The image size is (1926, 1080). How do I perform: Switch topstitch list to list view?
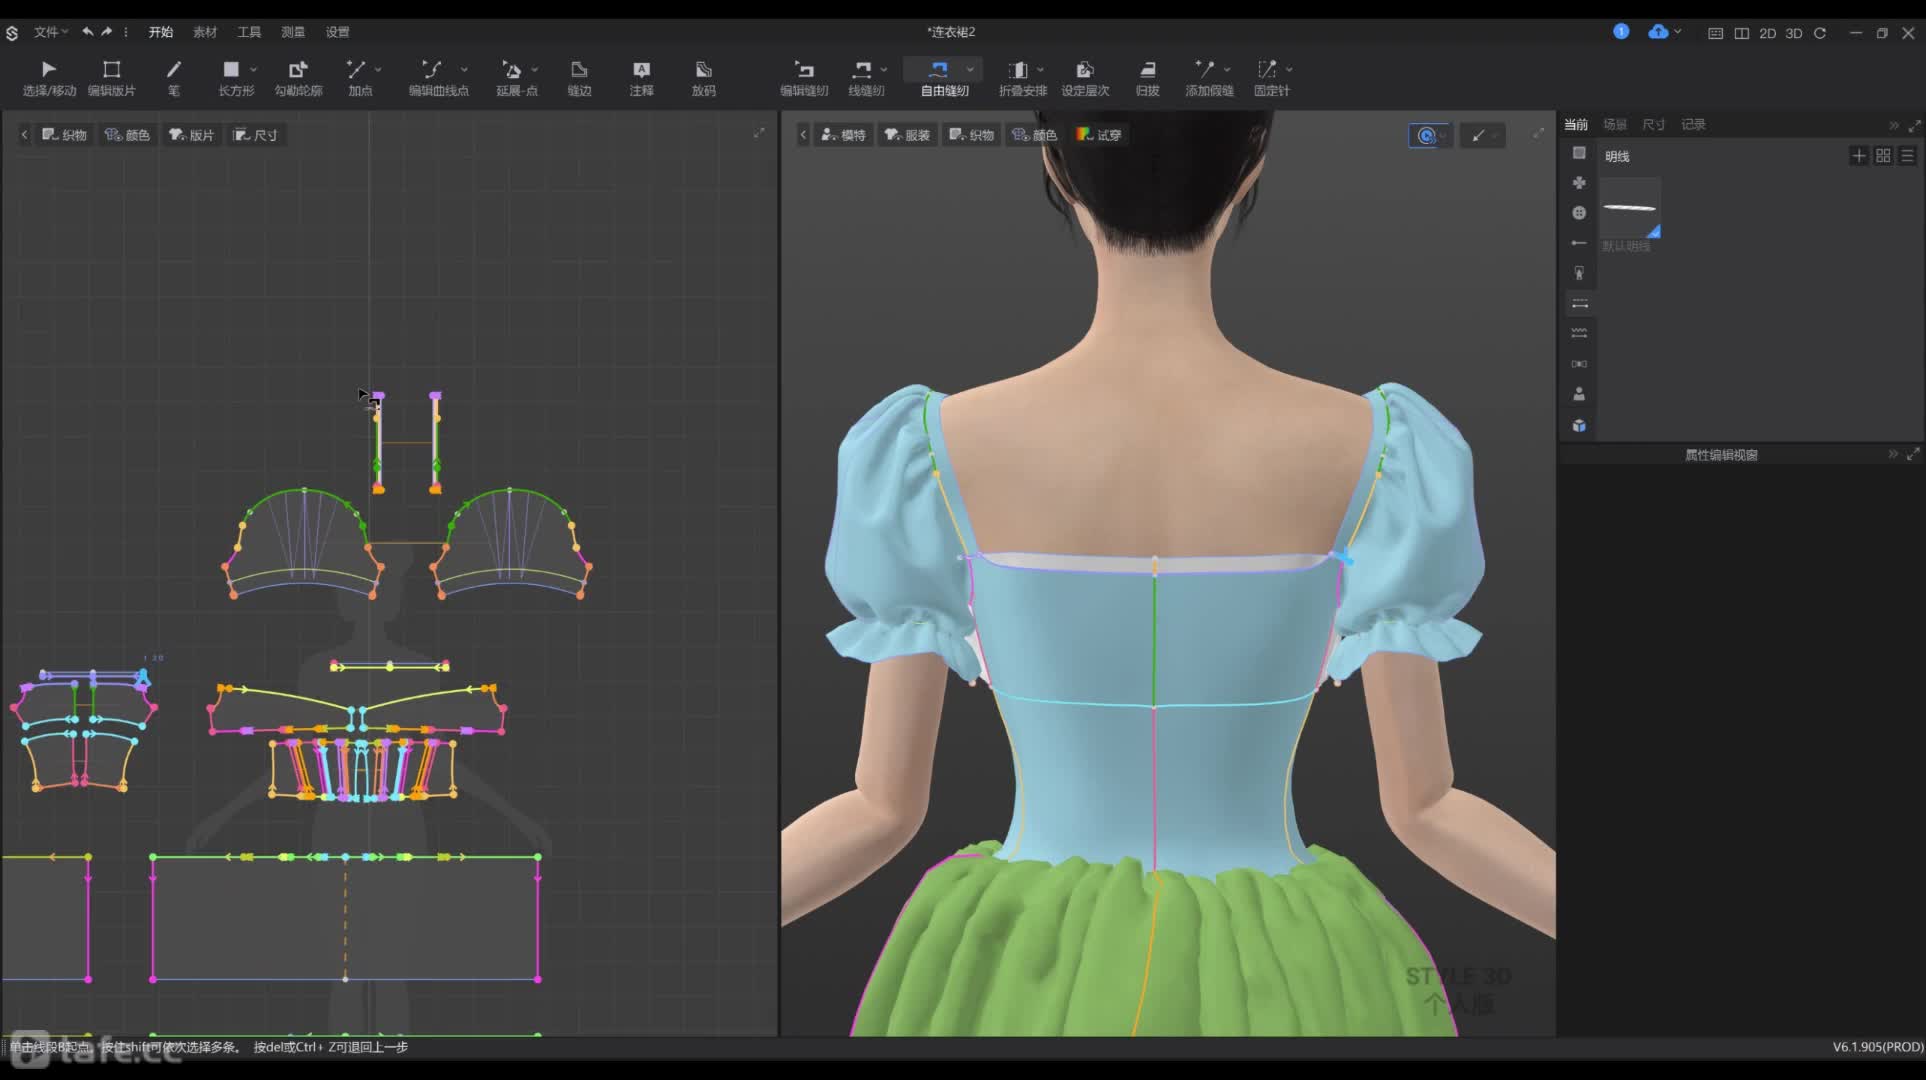1907,156
